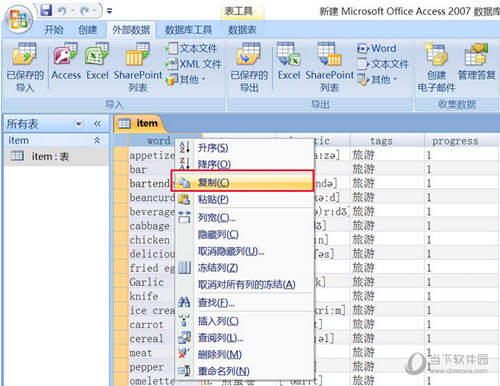Open the 所有表 navigation pane dropdown

pos(78,124)
